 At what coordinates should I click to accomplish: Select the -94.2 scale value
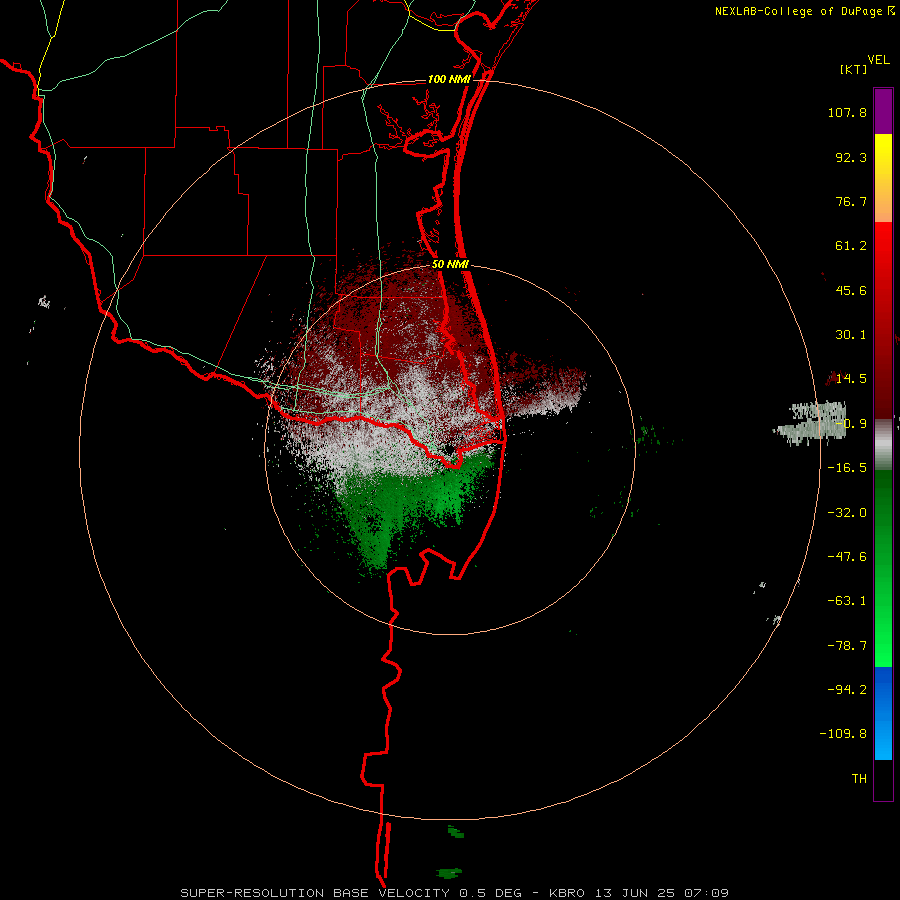pyautogui.click(x=847, y=689)
